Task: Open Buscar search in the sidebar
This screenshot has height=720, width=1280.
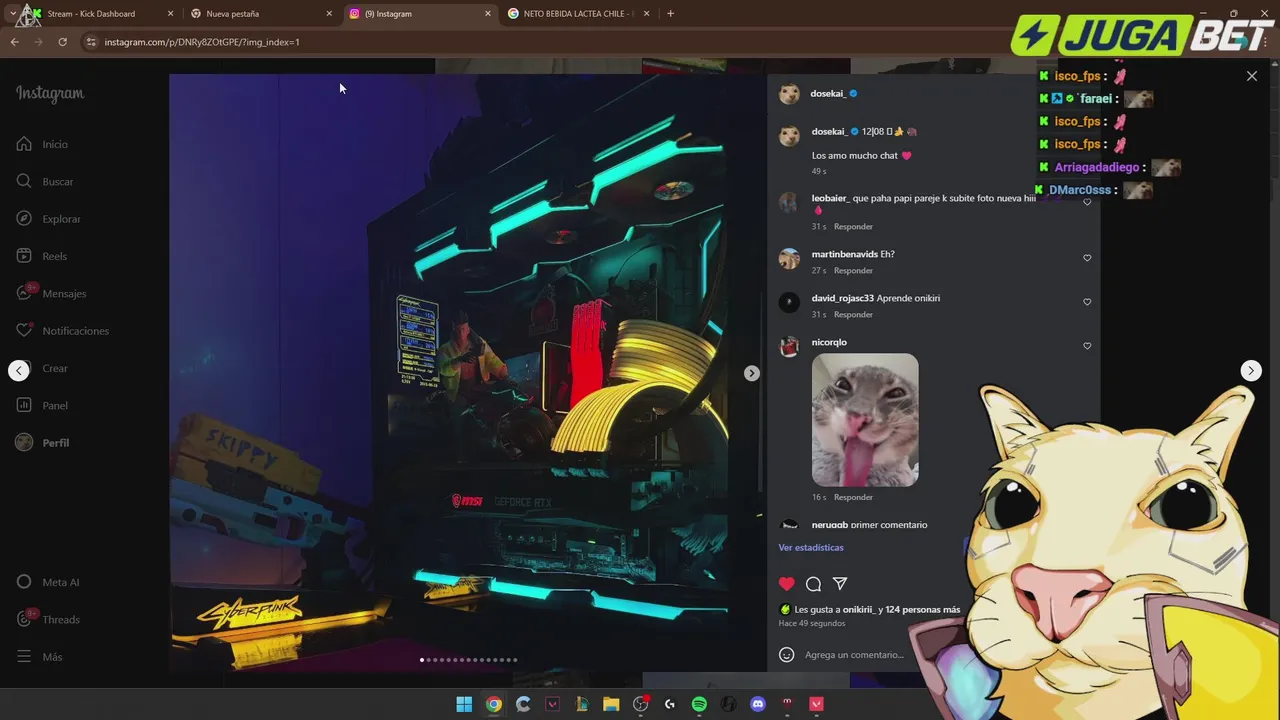Action: pyautogui.click(x=45, y=181)
